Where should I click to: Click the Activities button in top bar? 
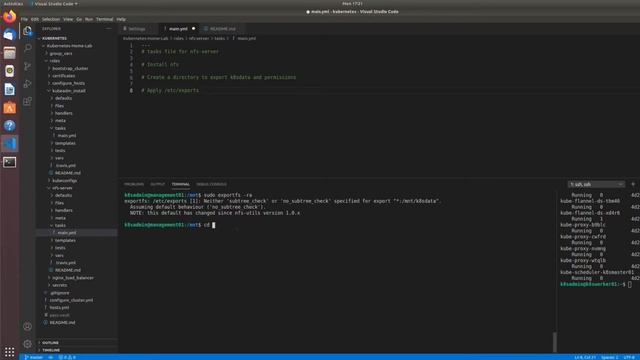13,4
